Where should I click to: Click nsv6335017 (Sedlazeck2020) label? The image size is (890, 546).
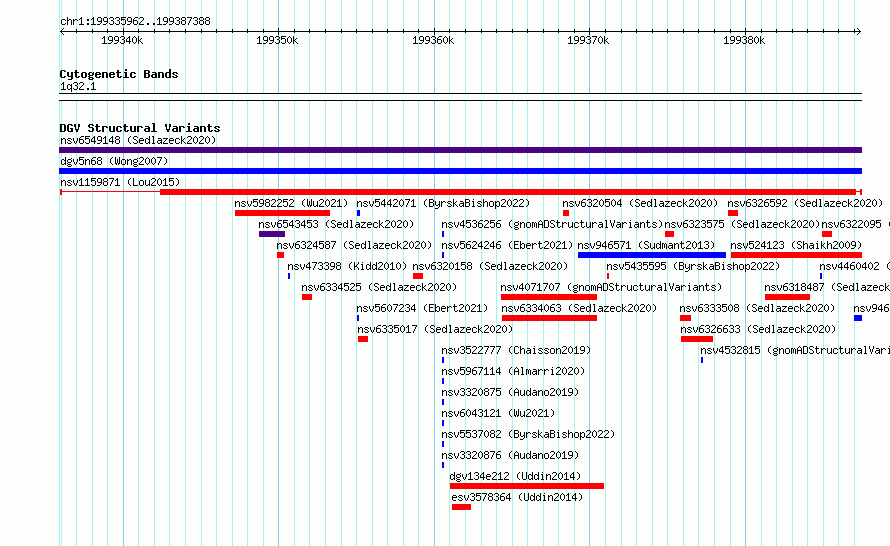pyautogui.click(x=435, y=329)
